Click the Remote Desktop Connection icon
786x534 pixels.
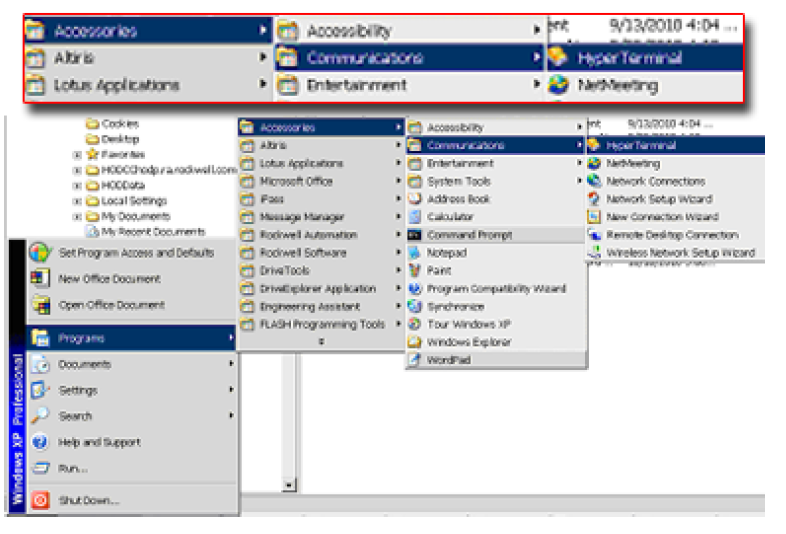pyautogui.click(x=595, y=235)
